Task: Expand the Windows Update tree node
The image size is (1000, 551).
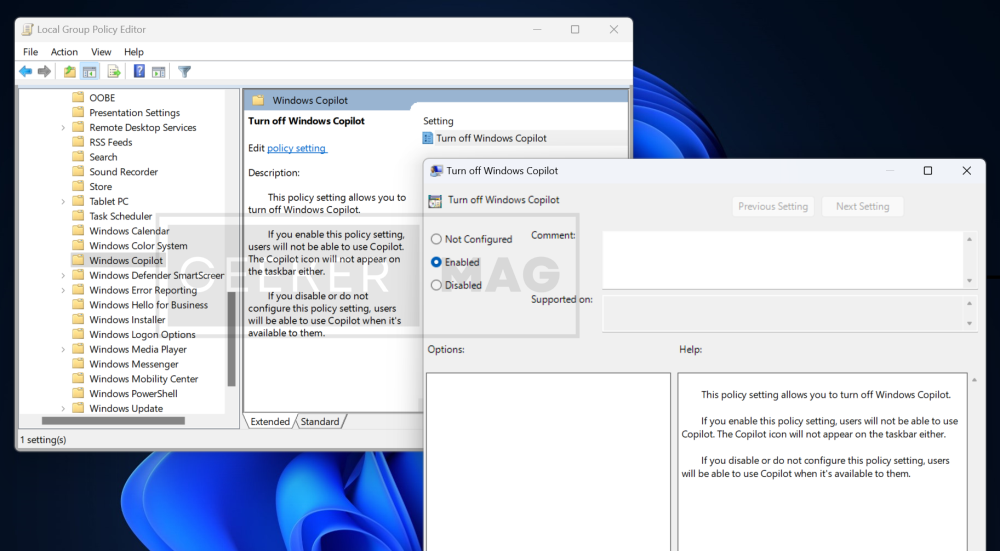Action: [63, 409]
